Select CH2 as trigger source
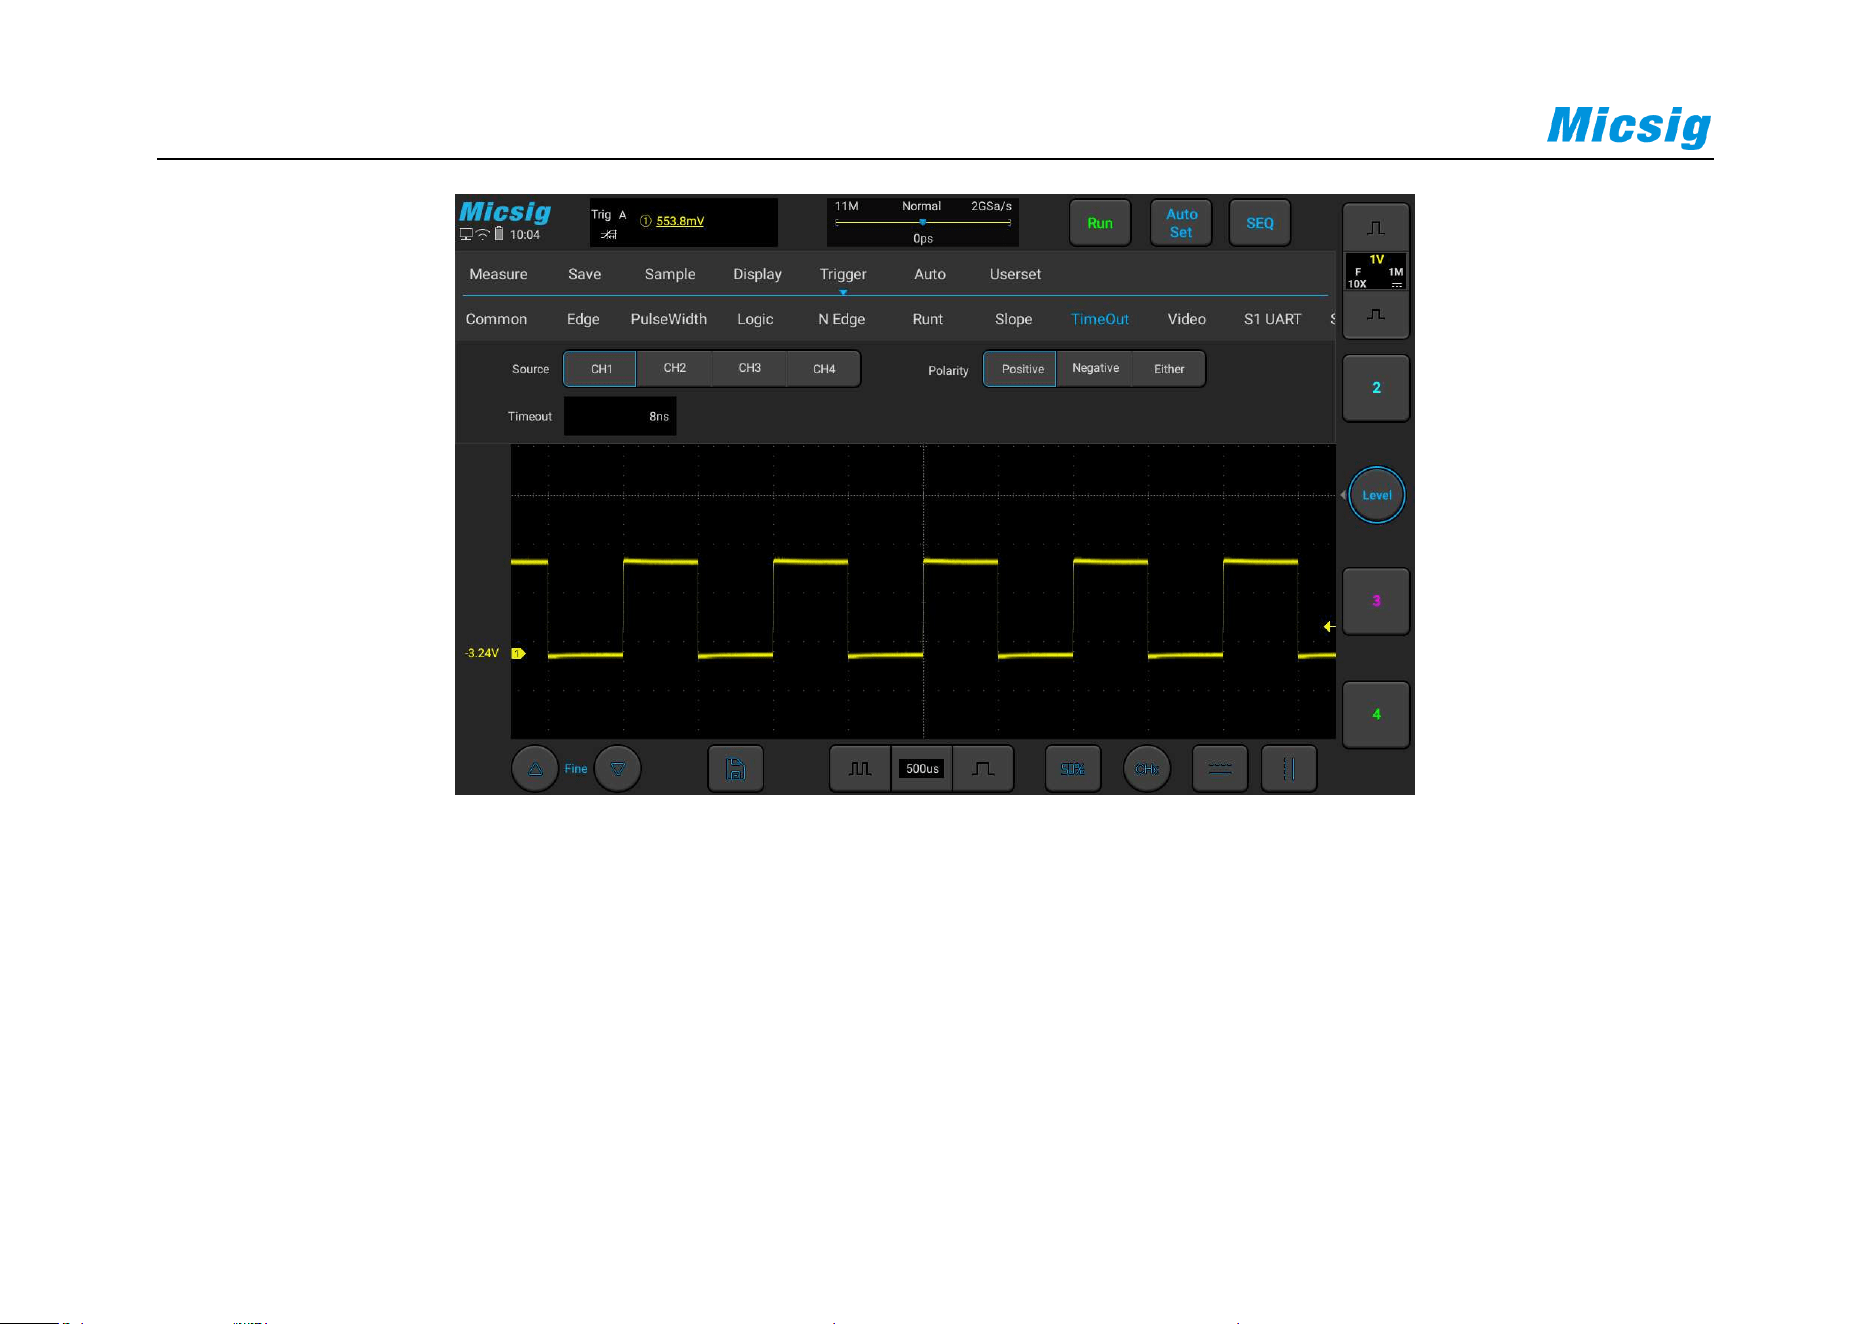This screenshot has height=1324, width=1872. pyautogui.click(x=675, y=368)
